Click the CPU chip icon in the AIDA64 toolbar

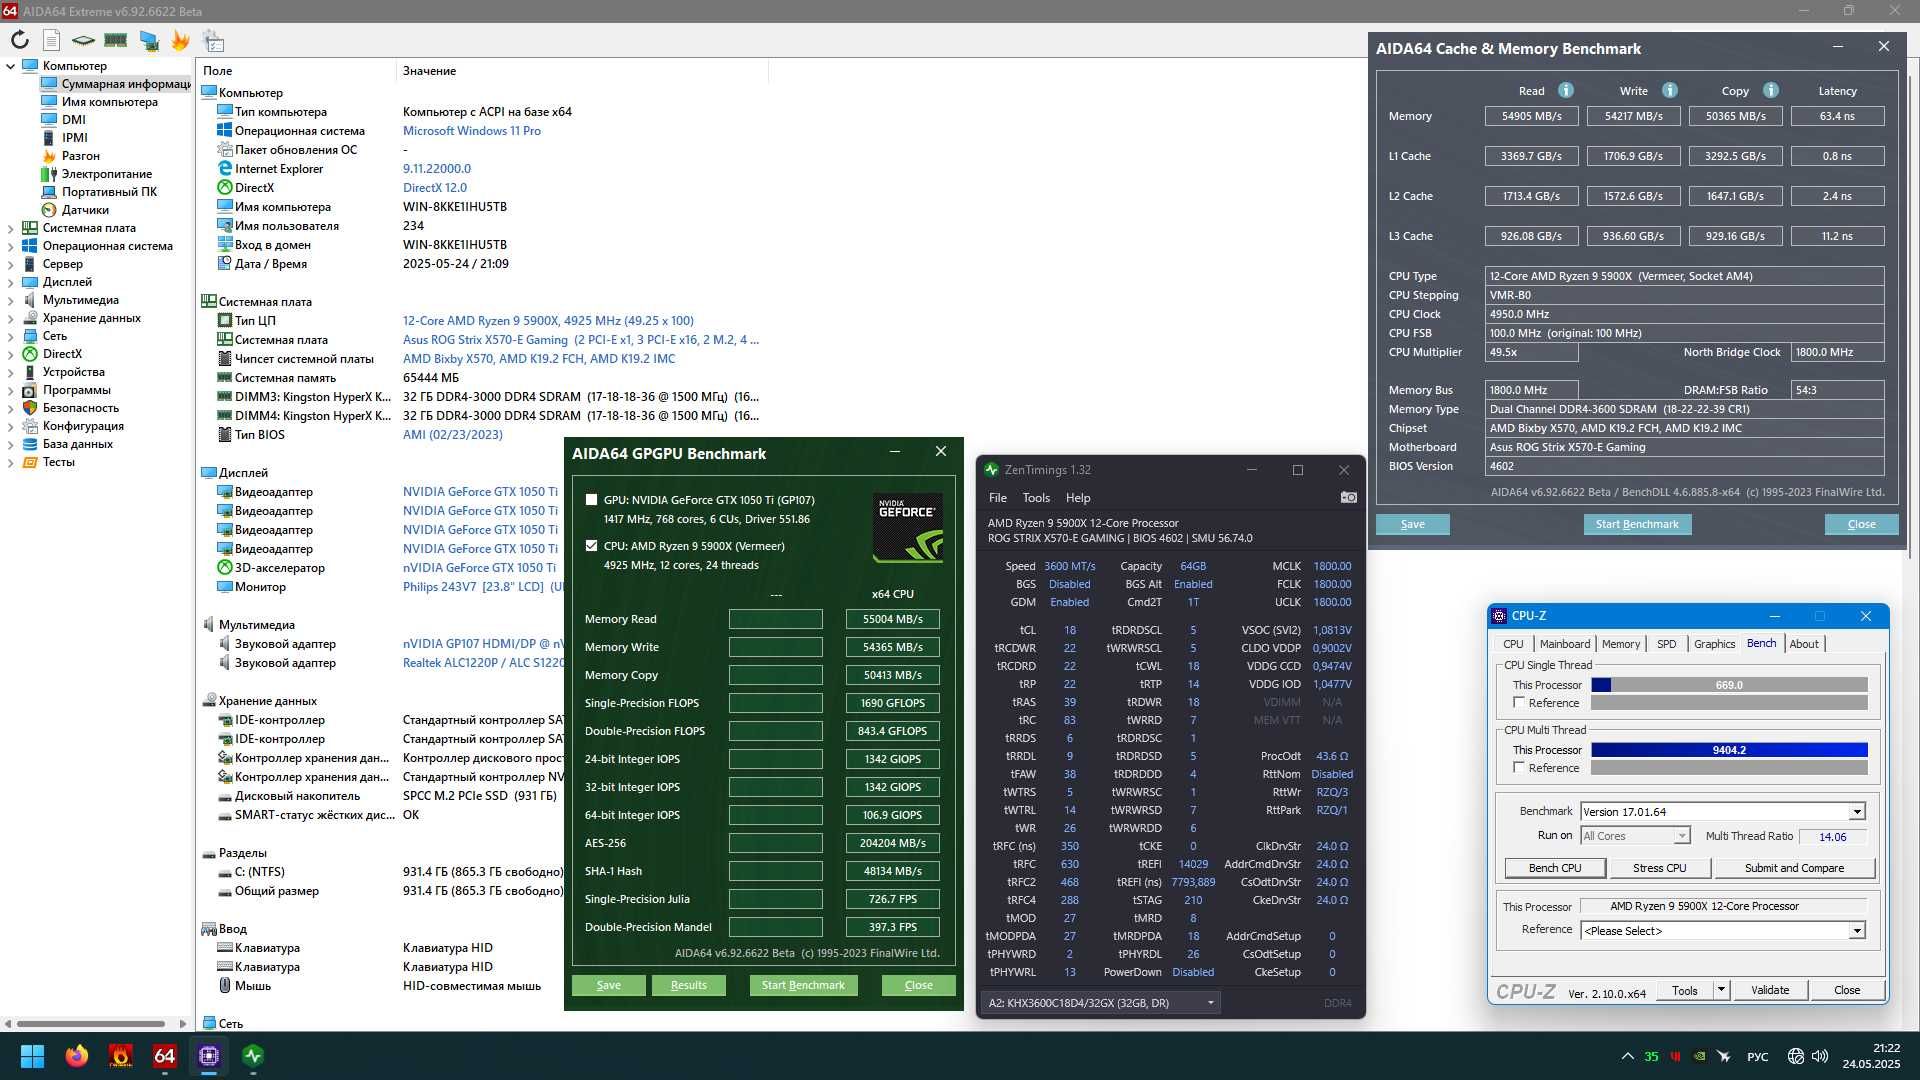click(84, 40)
